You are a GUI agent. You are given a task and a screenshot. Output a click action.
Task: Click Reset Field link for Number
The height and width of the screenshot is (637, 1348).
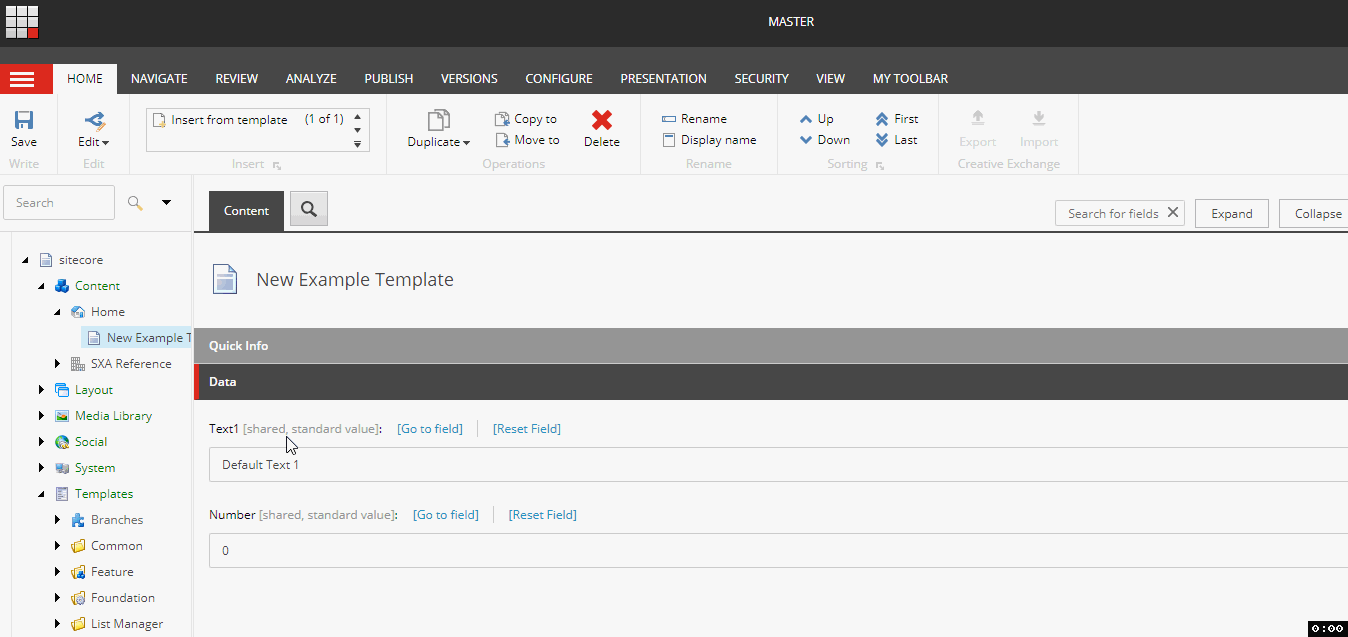[543, 515]
